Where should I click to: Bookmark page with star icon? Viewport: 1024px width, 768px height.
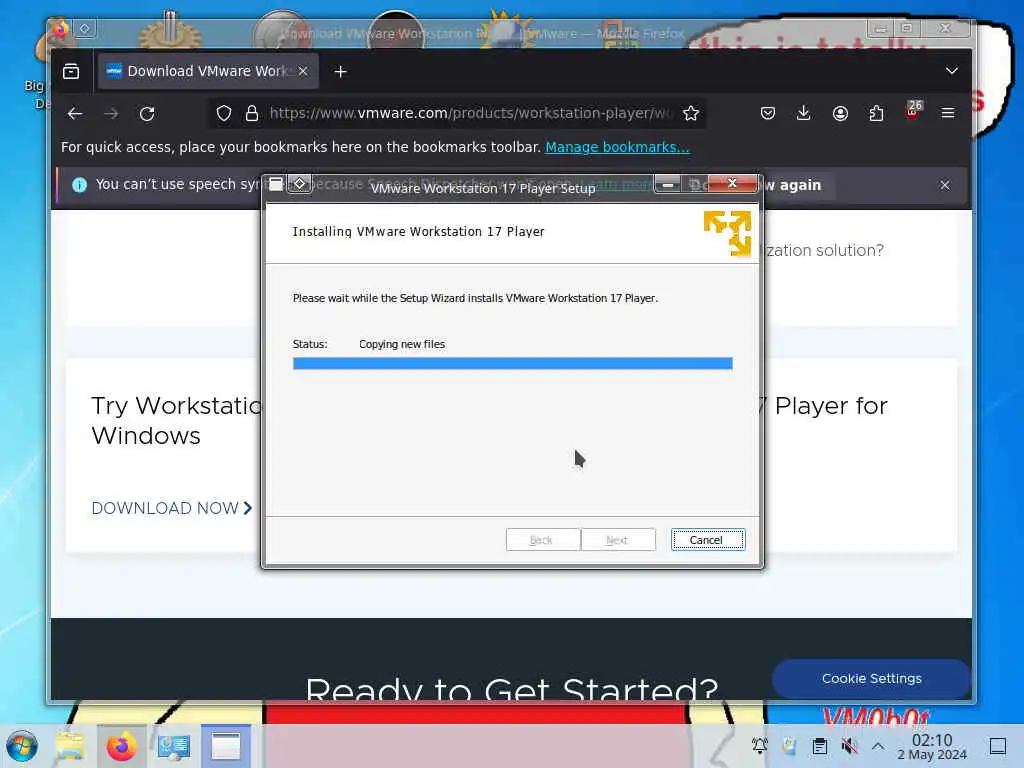pos(690,114)
